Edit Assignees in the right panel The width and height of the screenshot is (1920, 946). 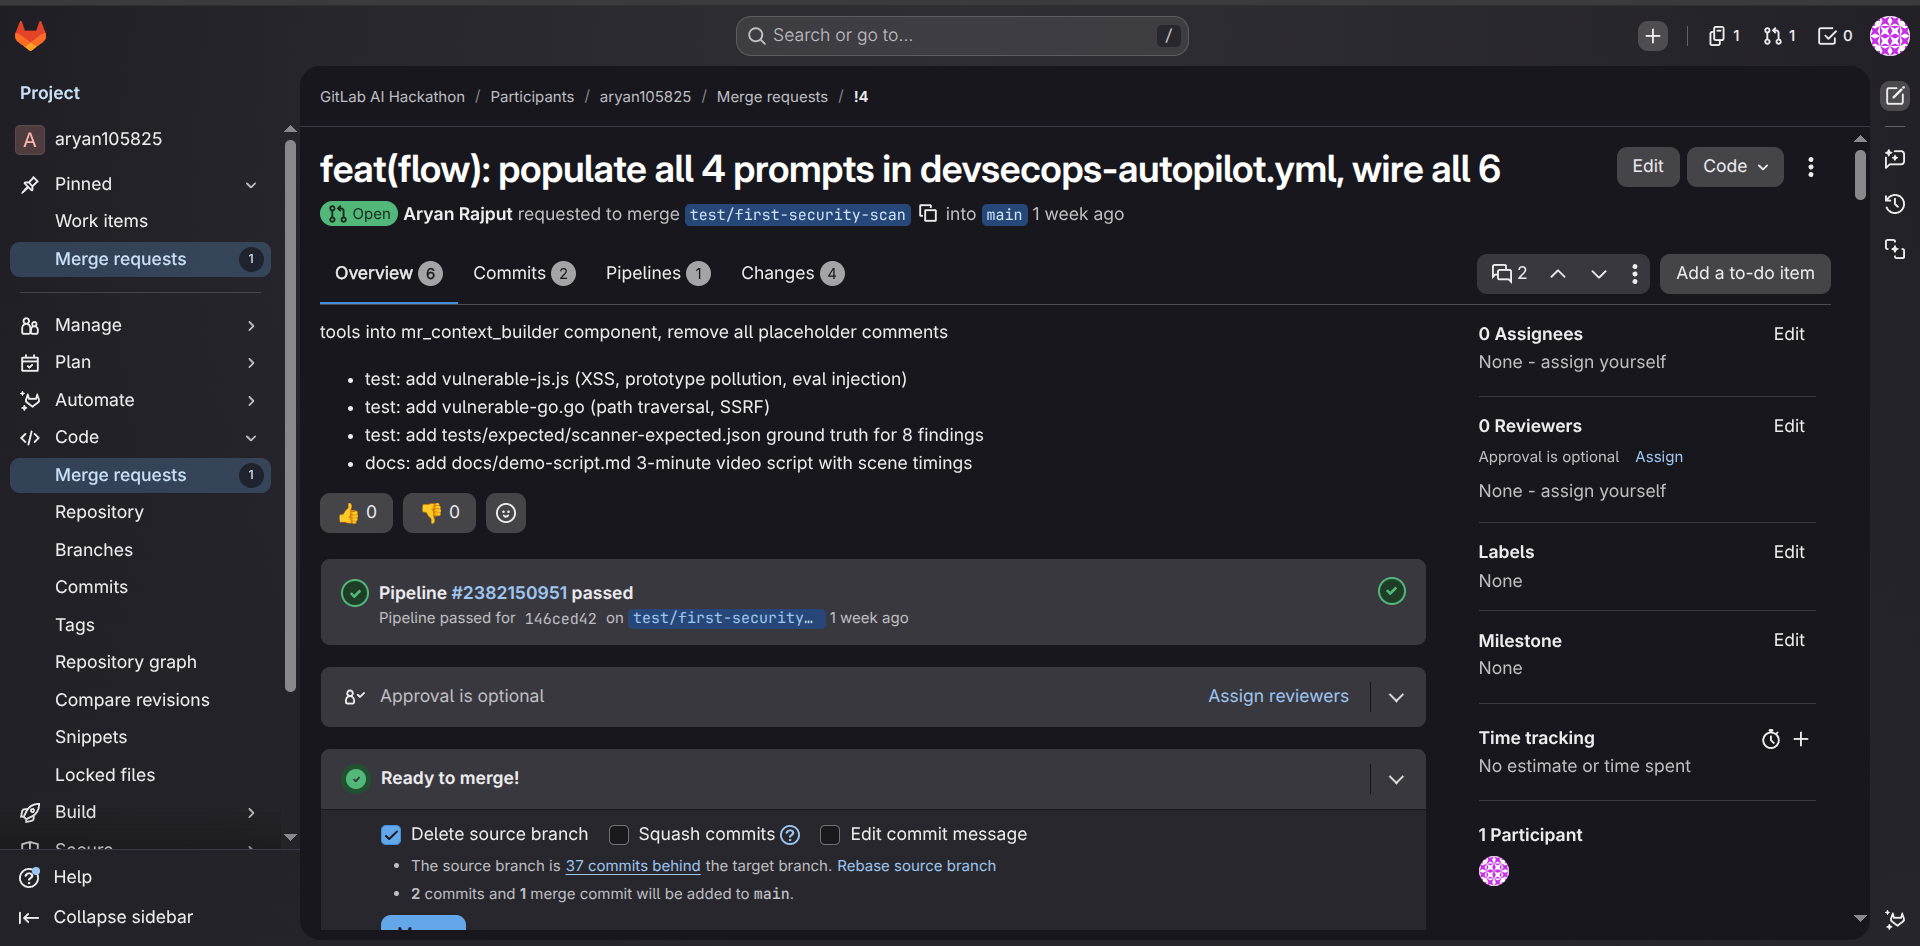pyautogui.click(x=1789, y=334)
